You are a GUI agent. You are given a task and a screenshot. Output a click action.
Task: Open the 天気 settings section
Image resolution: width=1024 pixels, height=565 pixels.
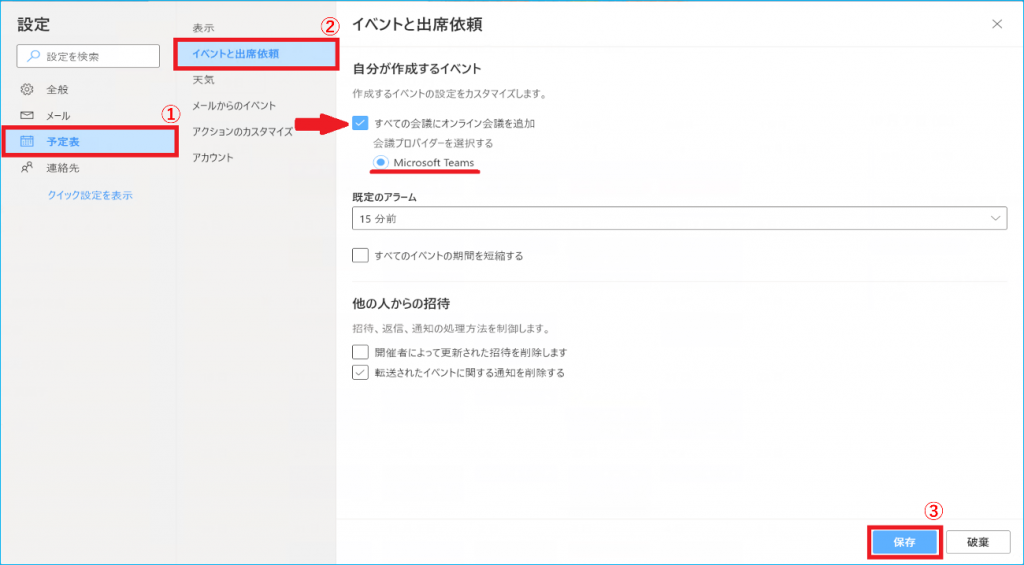coord(203,79)
